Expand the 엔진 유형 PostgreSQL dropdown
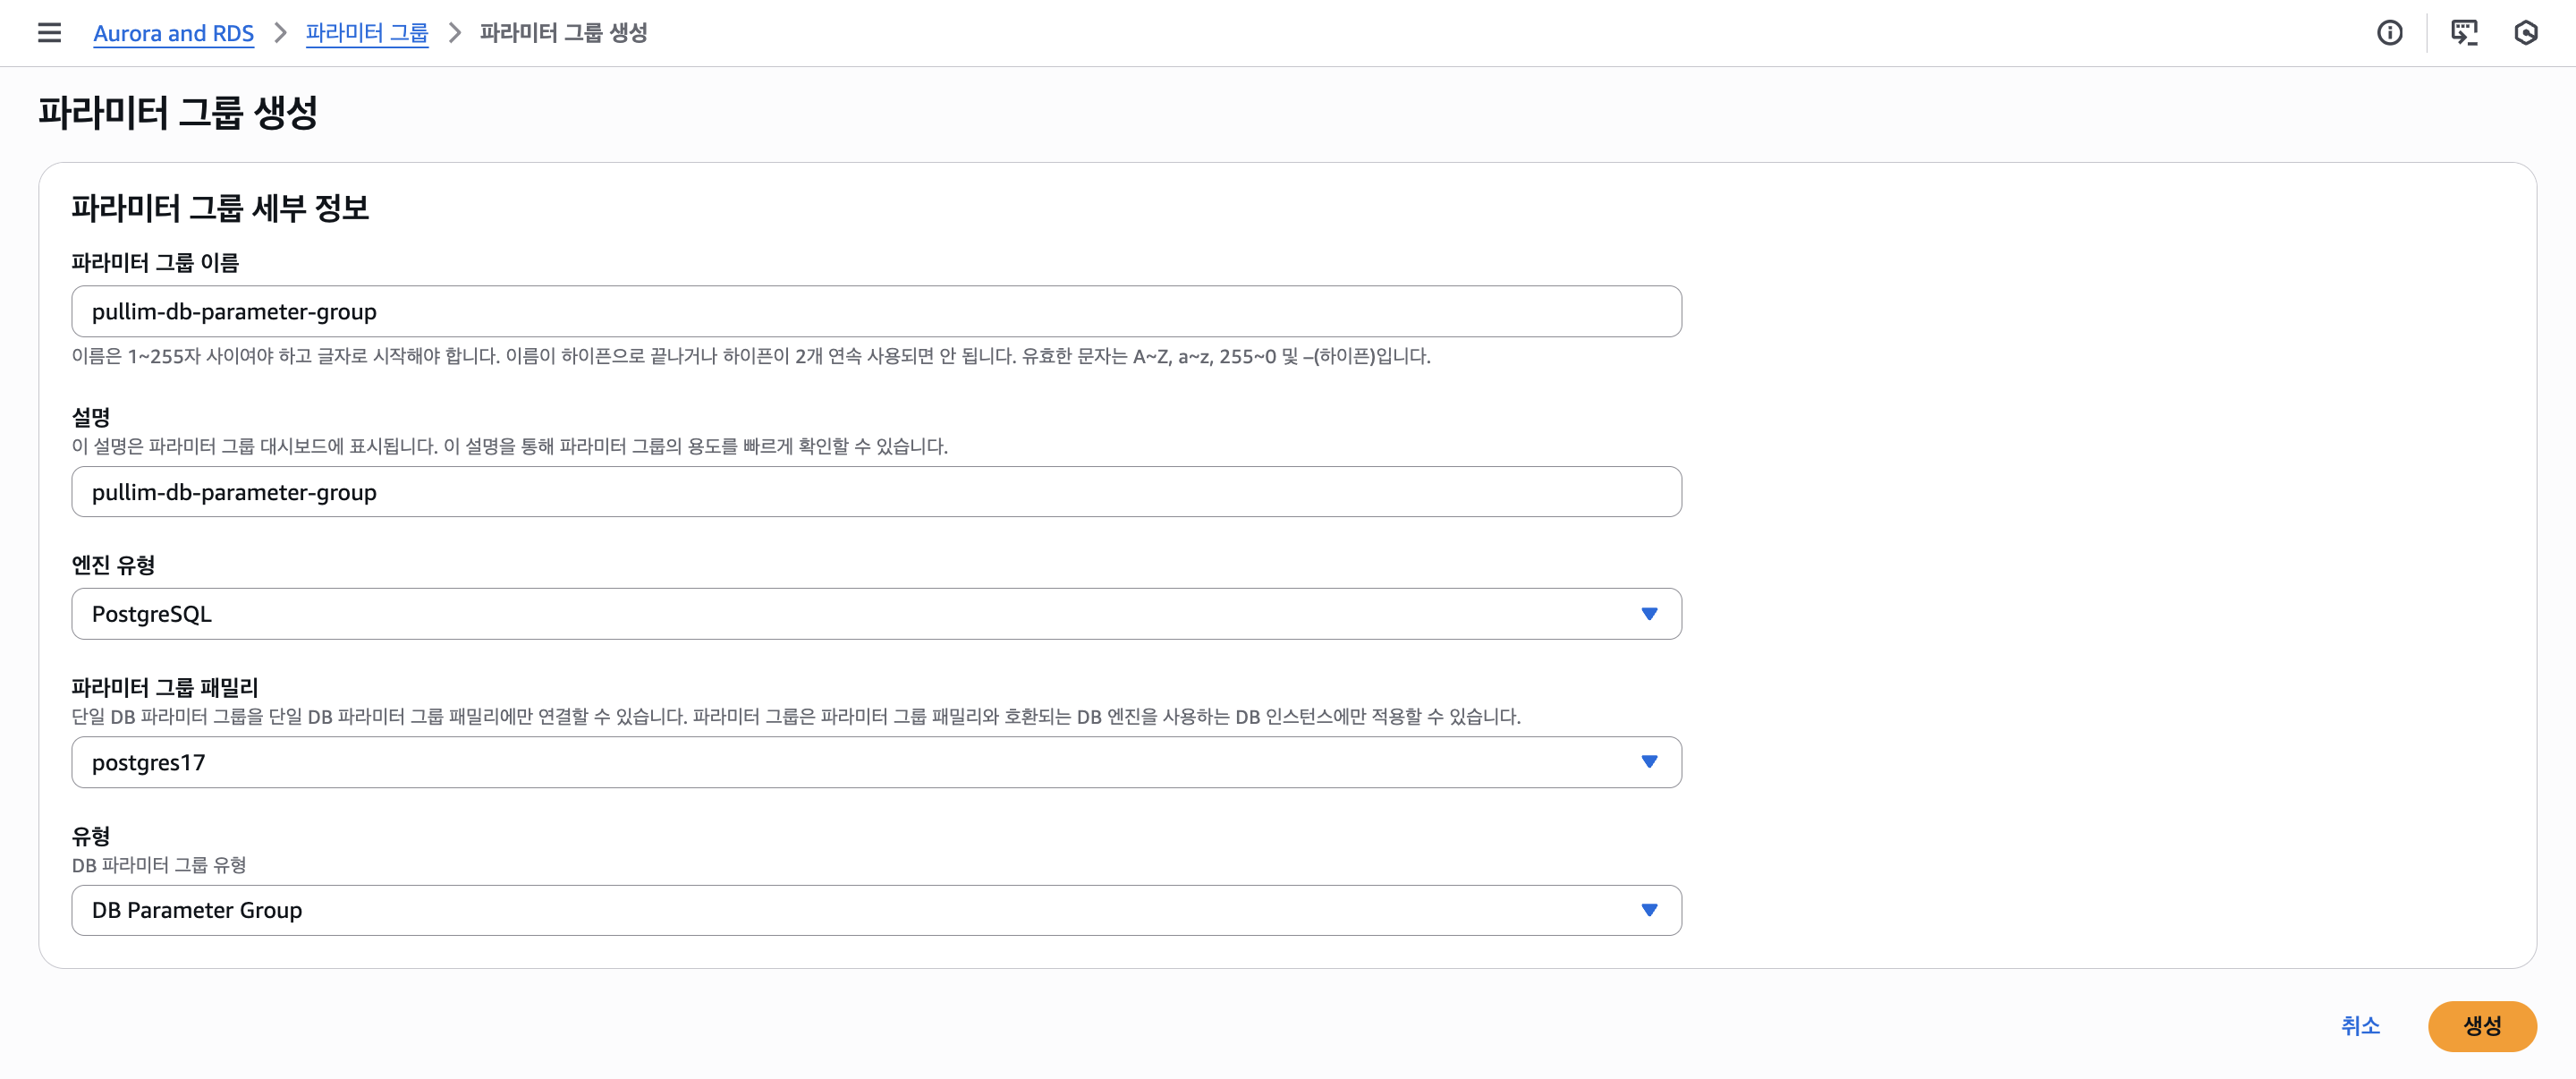This screenshot has height=1079, width=2576. pyautogui.click(x=875, y=614)
